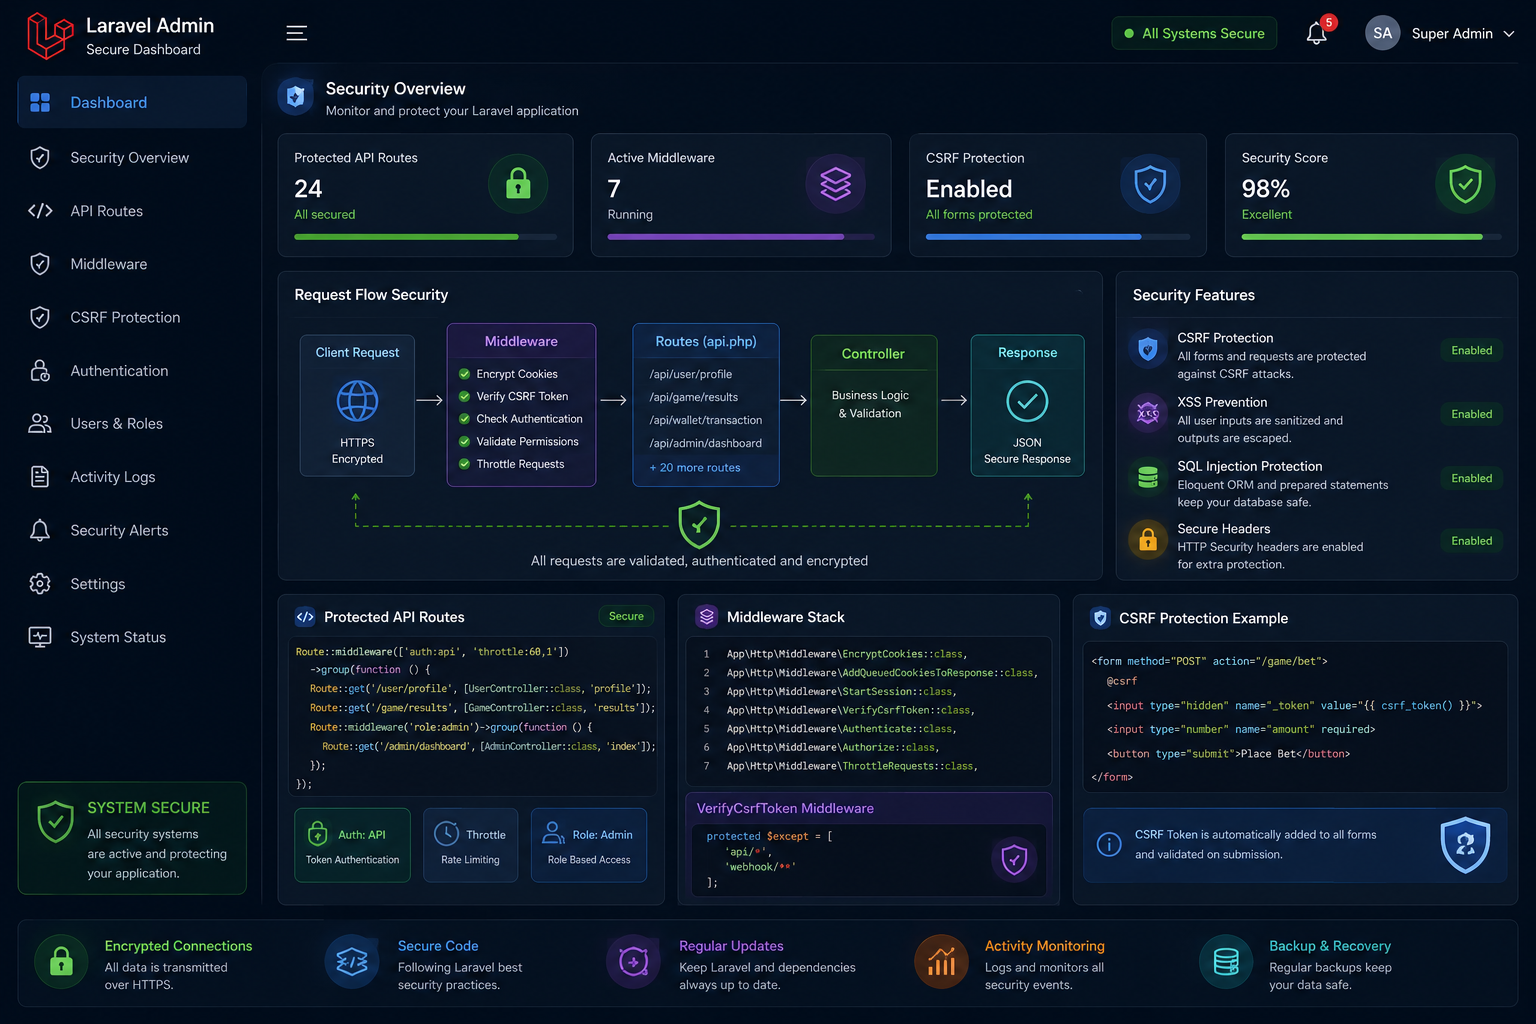Click the Secure Headers padlock icon
The width and height of the screenshot is (1536, 1024).
(1148, 540)
